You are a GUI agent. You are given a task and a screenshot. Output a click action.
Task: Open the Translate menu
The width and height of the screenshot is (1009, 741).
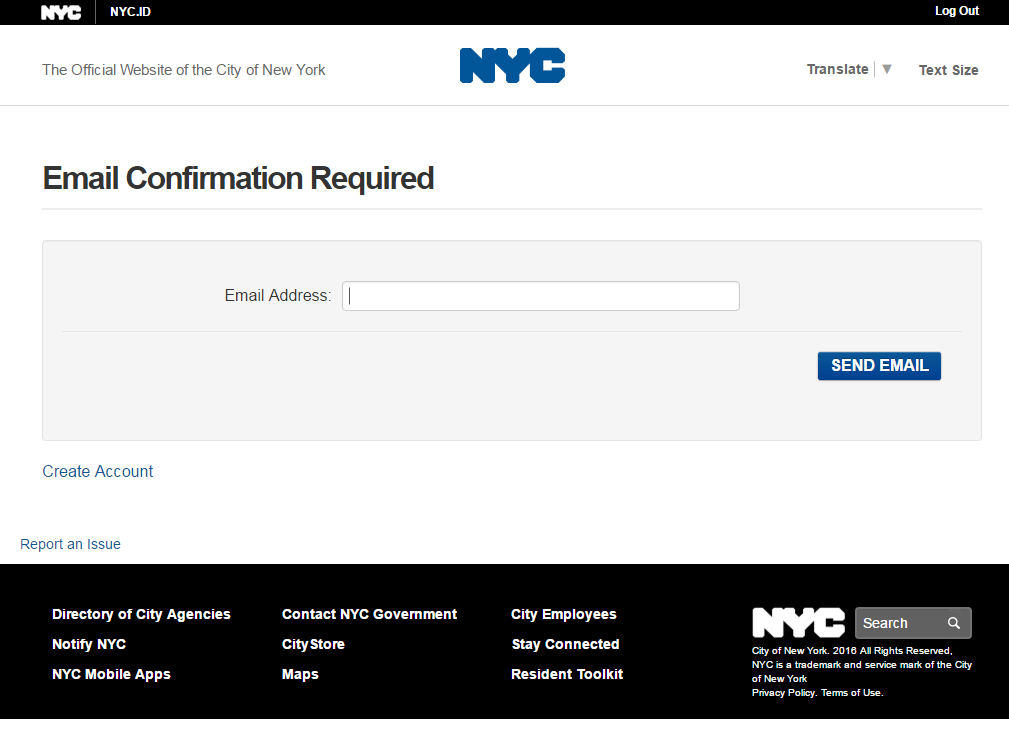pos(837,69)
